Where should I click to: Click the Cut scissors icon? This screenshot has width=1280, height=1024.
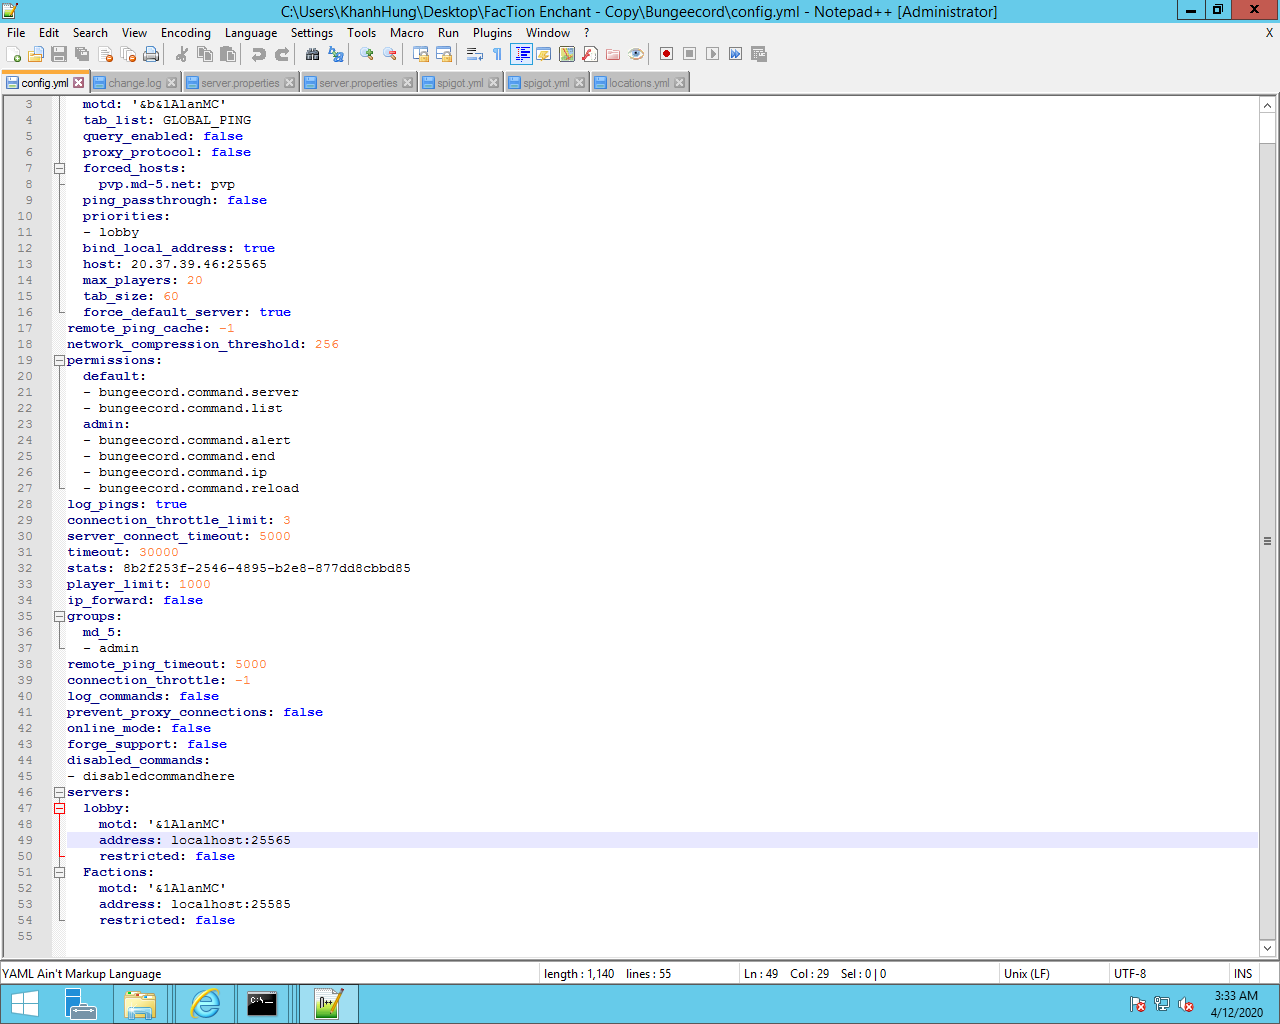[182, 54]
